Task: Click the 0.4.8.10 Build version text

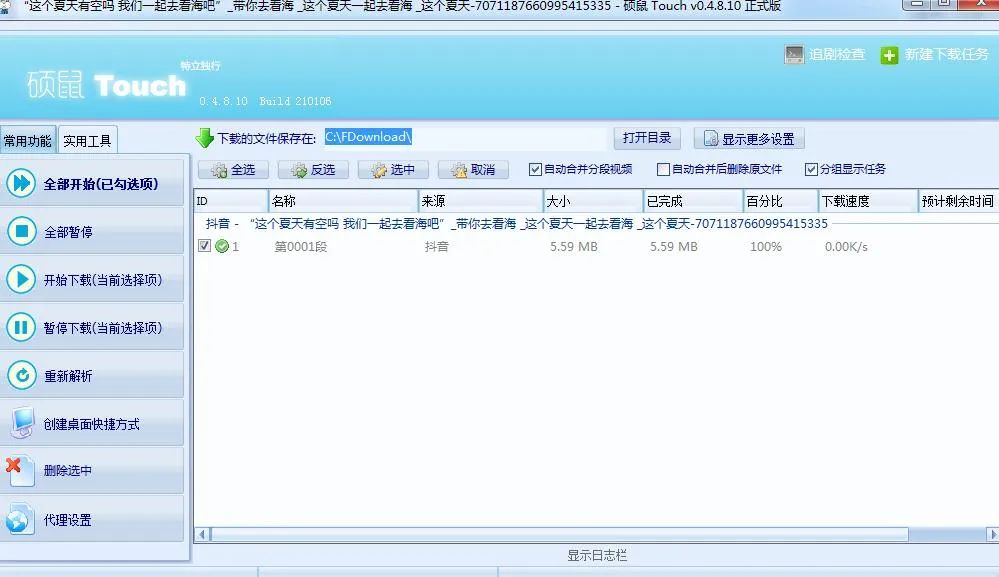Action: pos(265,101)
